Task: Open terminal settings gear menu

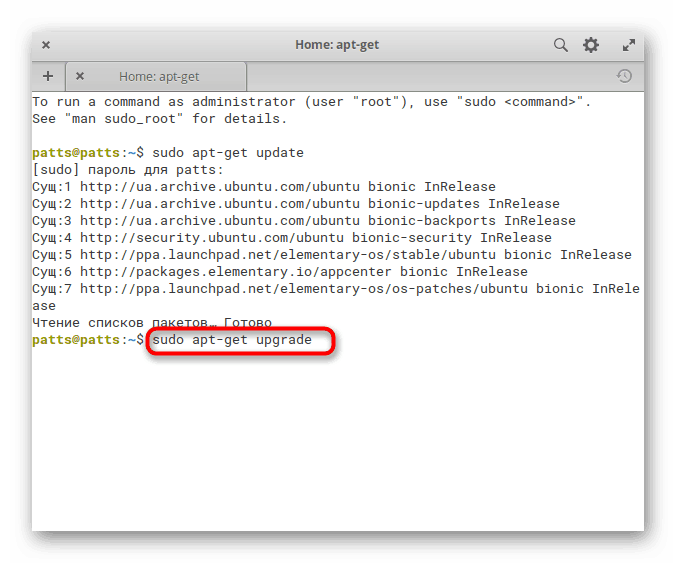Action: 591,45
